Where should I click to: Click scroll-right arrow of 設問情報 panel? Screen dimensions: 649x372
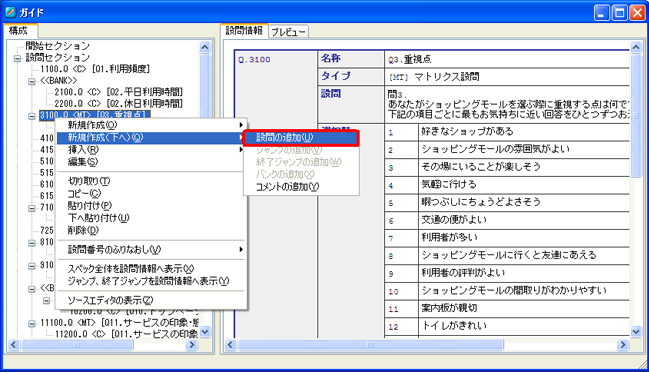pos(623,345)
